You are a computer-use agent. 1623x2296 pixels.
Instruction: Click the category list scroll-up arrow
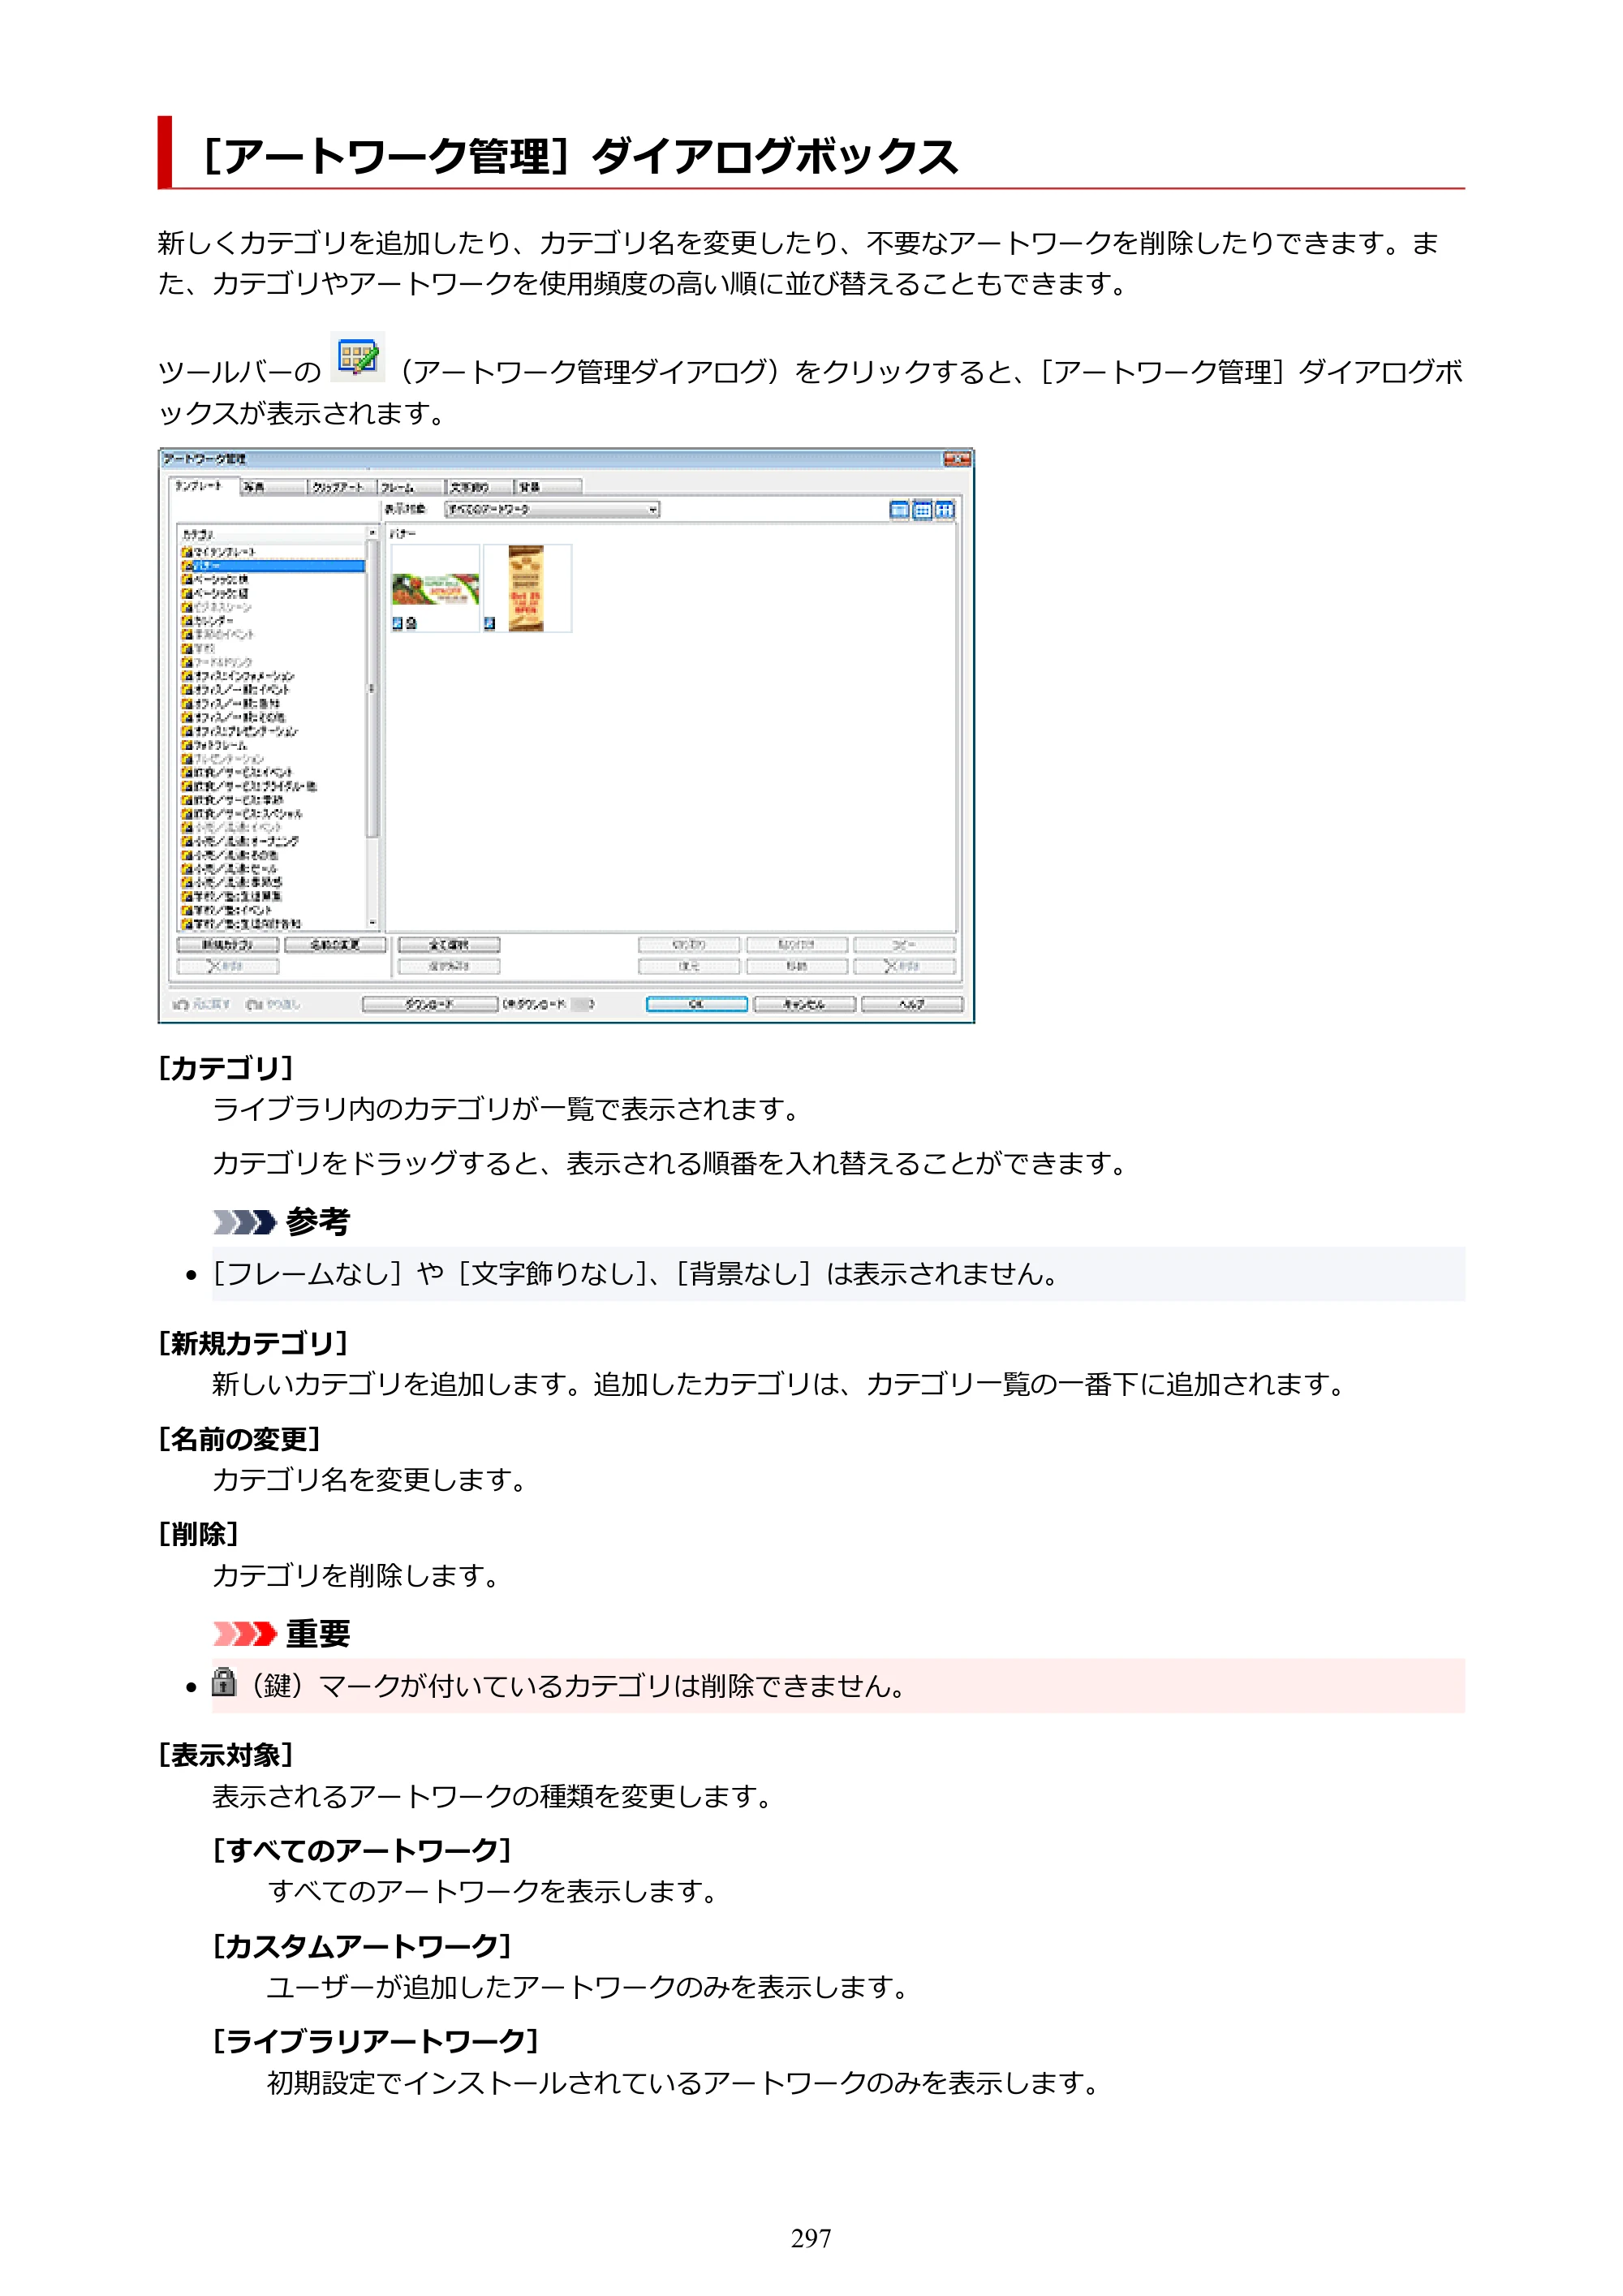pos(372,533)
